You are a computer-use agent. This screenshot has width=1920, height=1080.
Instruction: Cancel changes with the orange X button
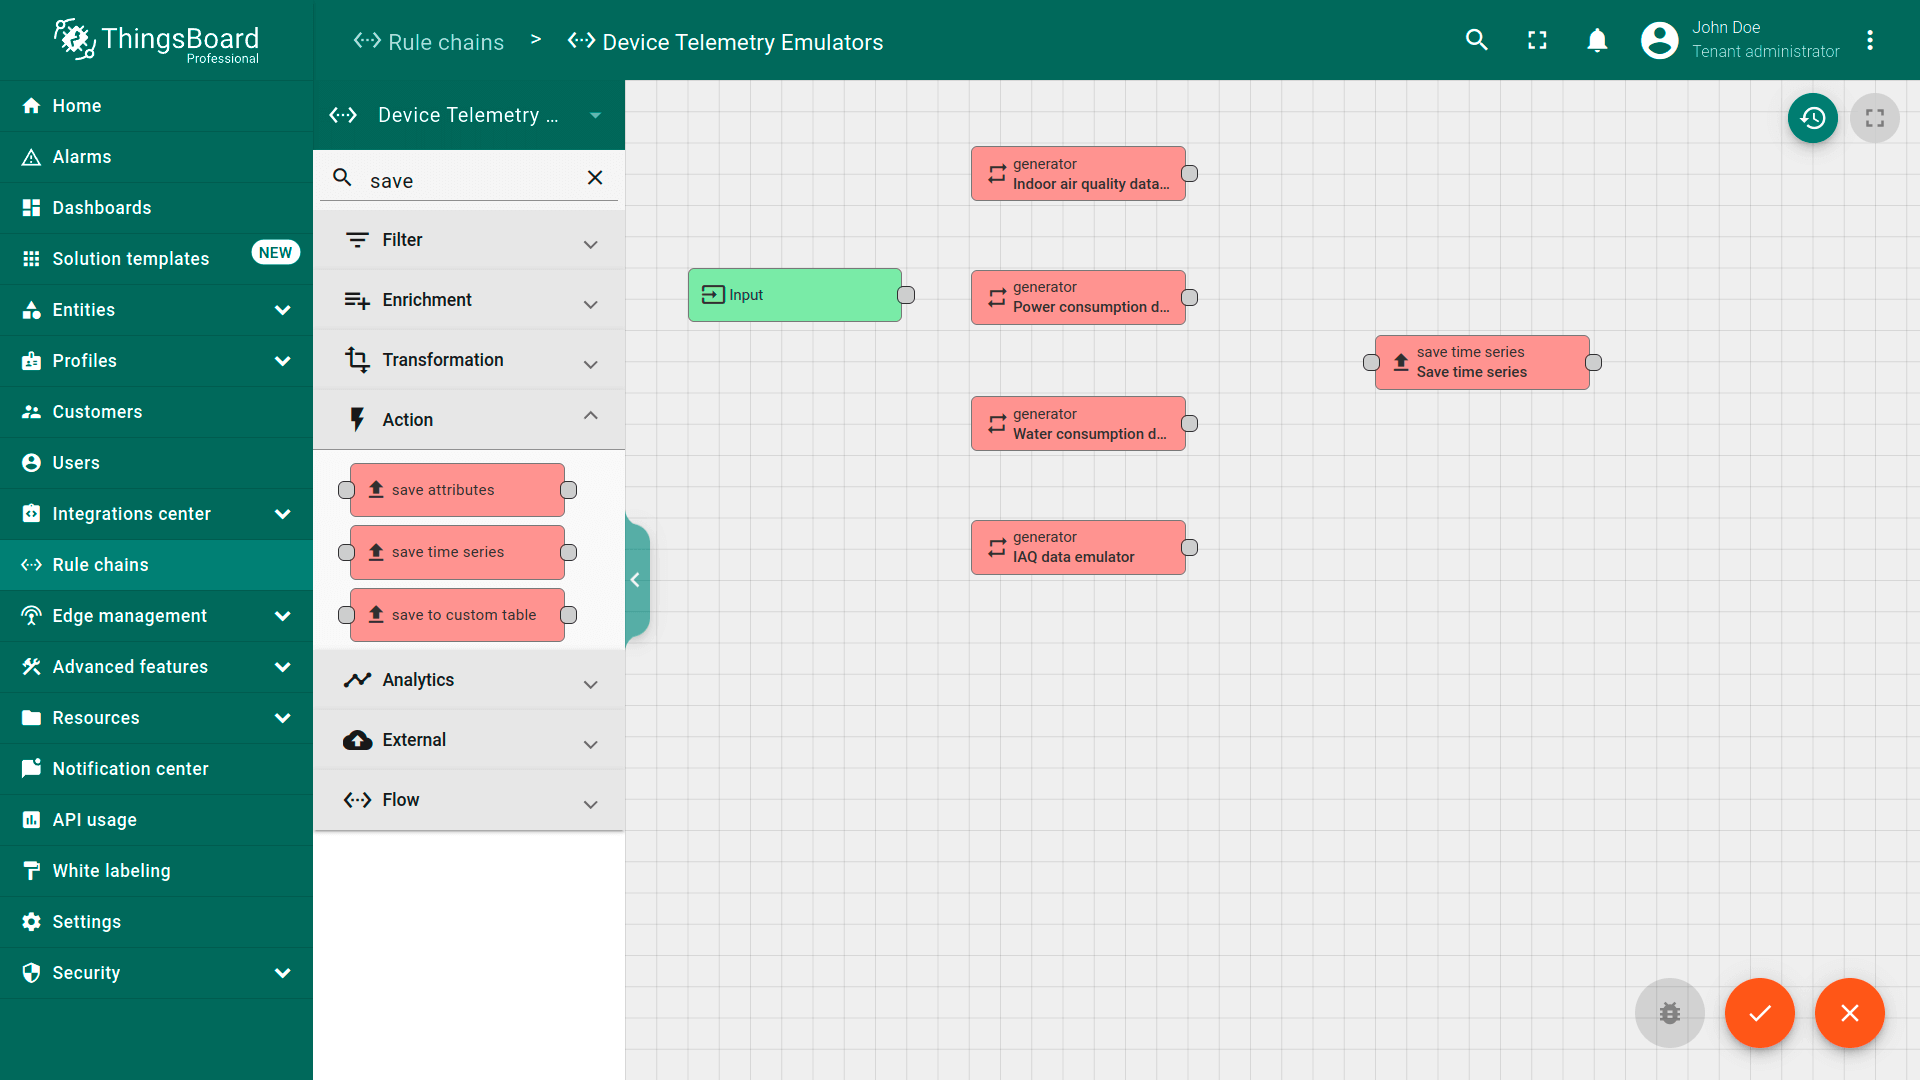click(1849, 1012)
